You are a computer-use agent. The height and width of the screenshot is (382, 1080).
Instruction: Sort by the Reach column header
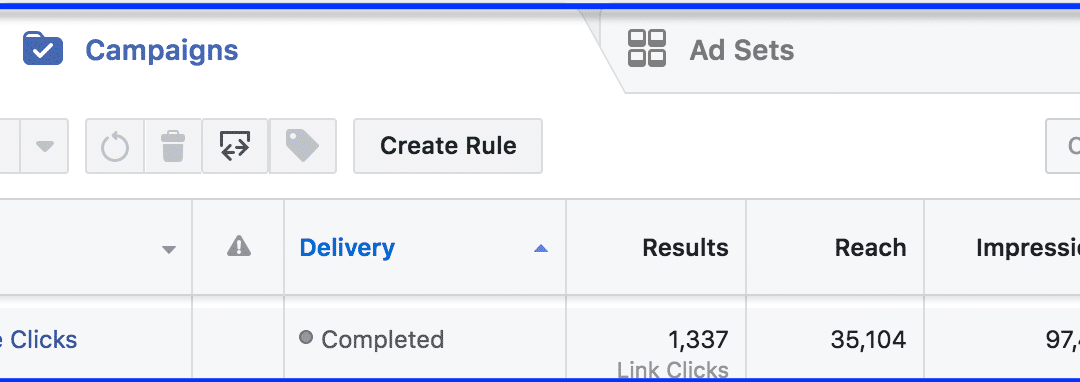[x=871, y=248]
